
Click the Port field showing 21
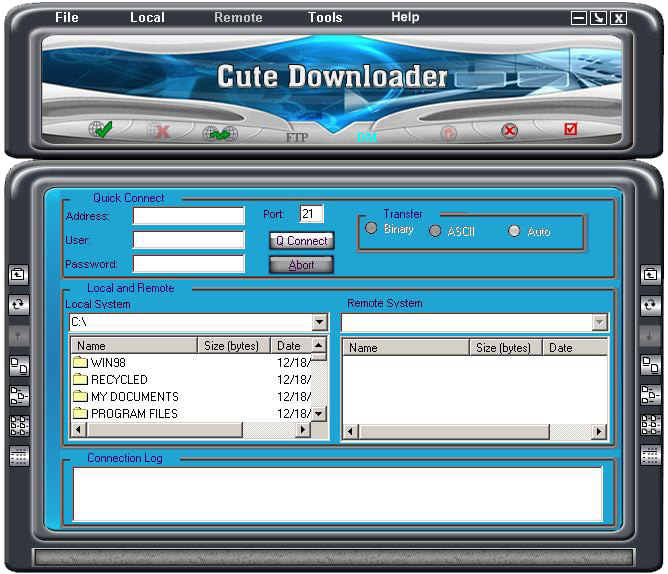pos(311,213)
